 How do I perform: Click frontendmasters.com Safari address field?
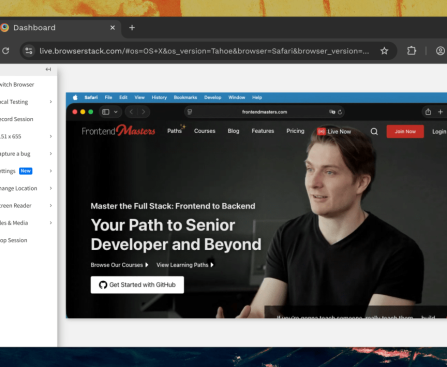pos(264,112)
